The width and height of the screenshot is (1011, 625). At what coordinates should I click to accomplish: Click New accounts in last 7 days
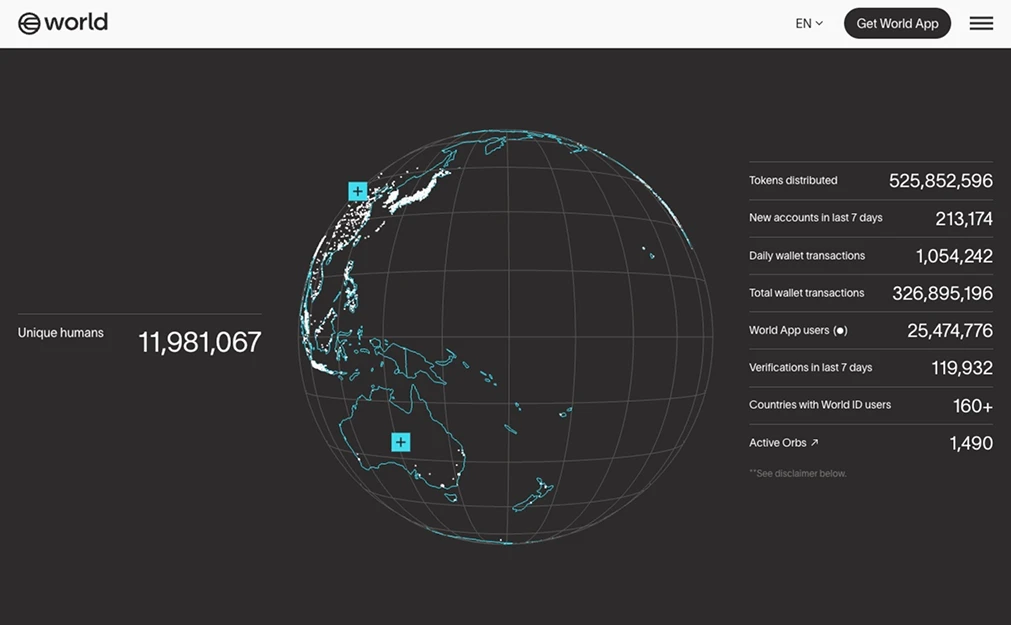tap(816, 218)
